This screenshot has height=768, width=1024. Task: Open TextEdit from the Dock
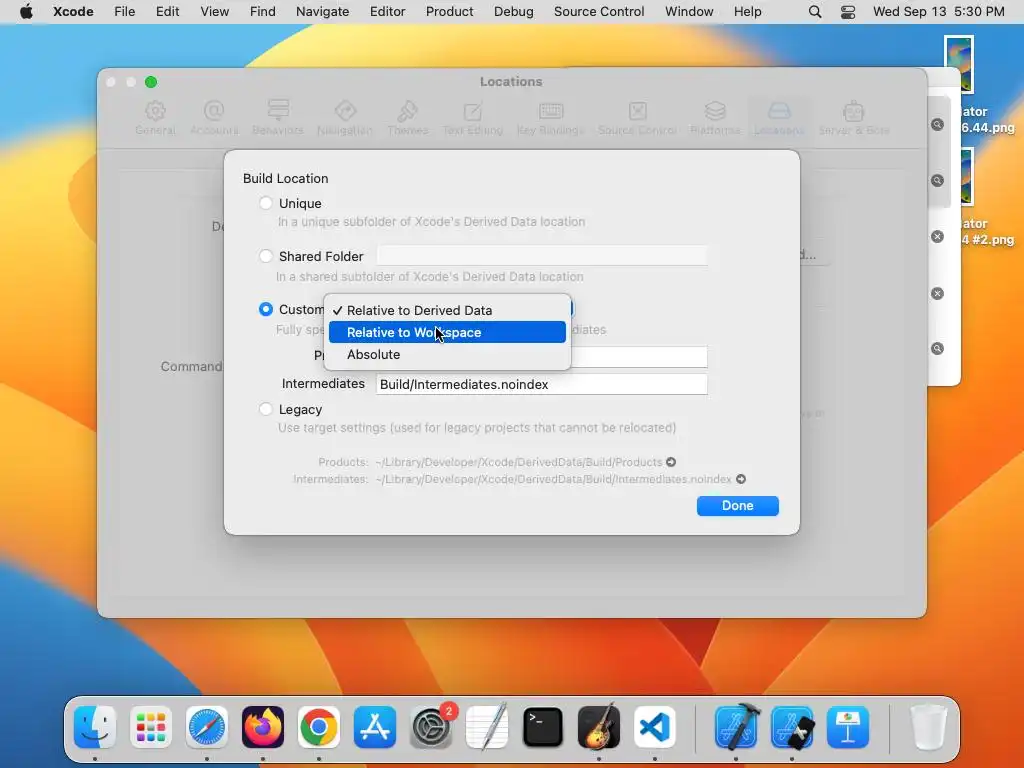(x=487, y=727)
